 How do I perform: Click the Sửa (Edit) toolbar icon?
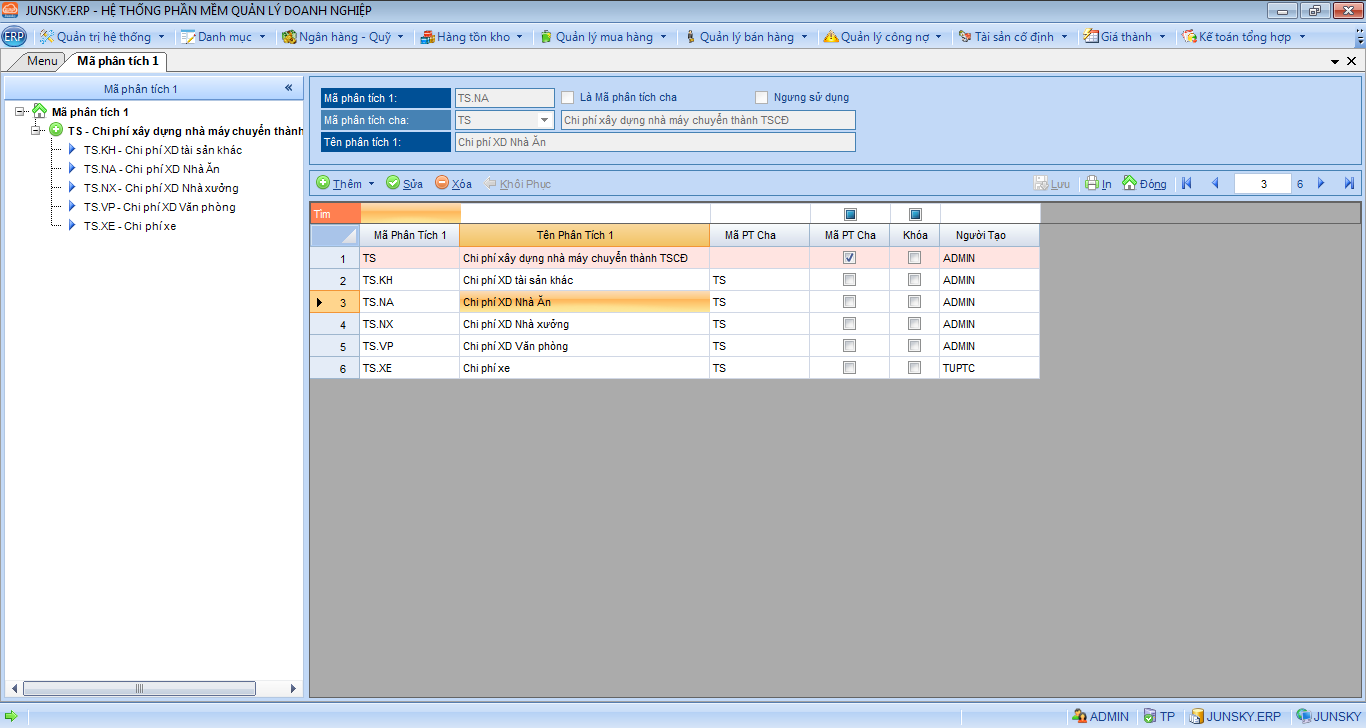(x=393, y=184)
